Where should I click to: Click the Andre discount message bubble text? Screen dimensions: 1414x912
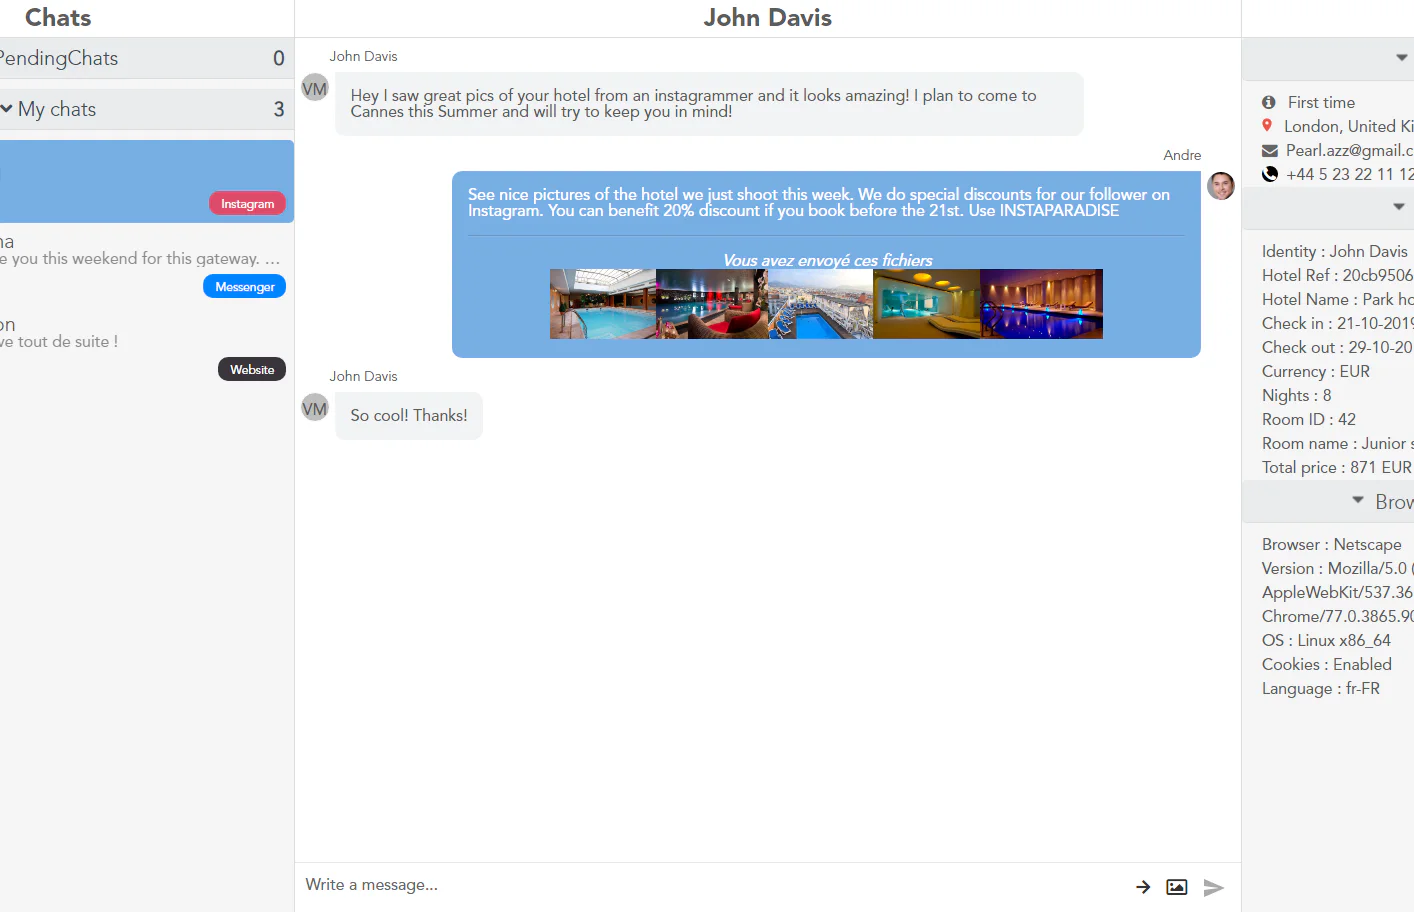(x=819, y=203)
